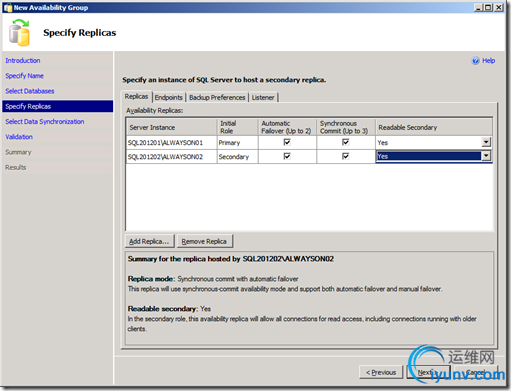Image resolution: width=511 pixels, height=391 pixels.
Task: Open the Help link
Action: (x=488, y=61)
